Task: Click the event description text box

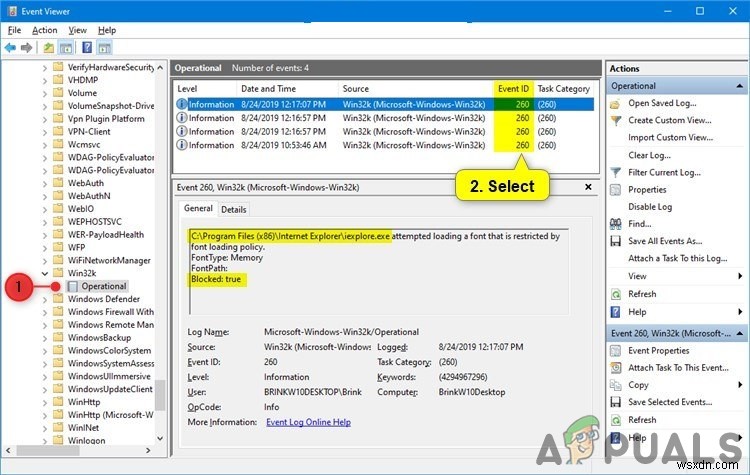Action: [379, 271]
